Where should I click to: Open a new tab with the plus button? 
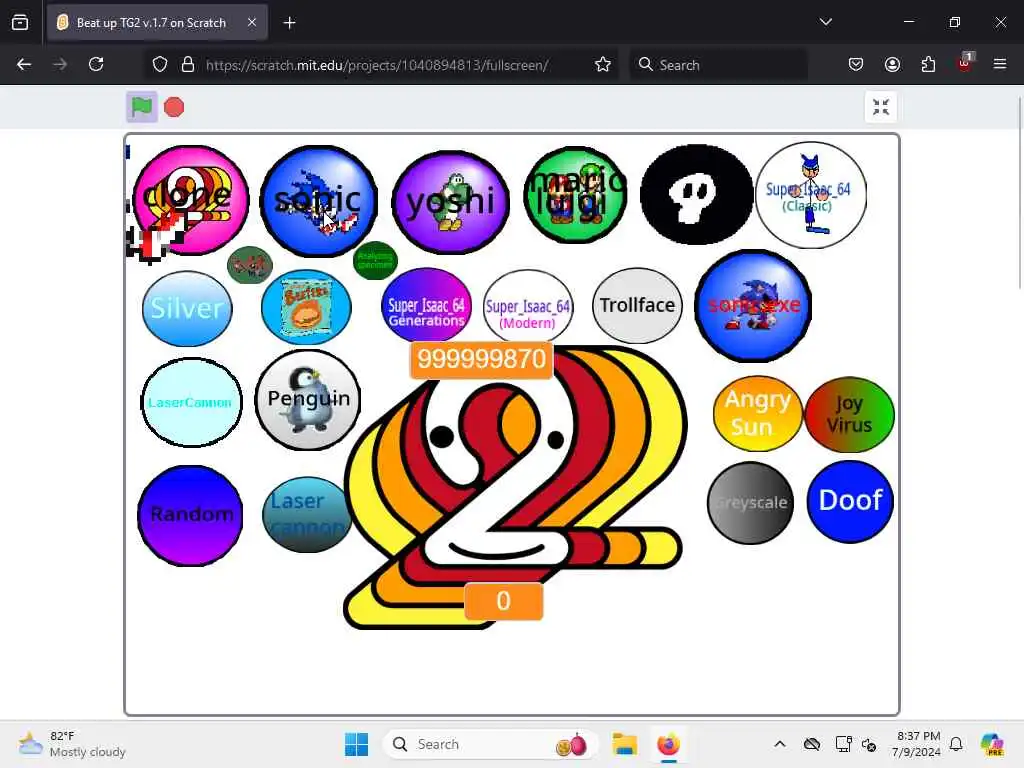click(289, 23)
